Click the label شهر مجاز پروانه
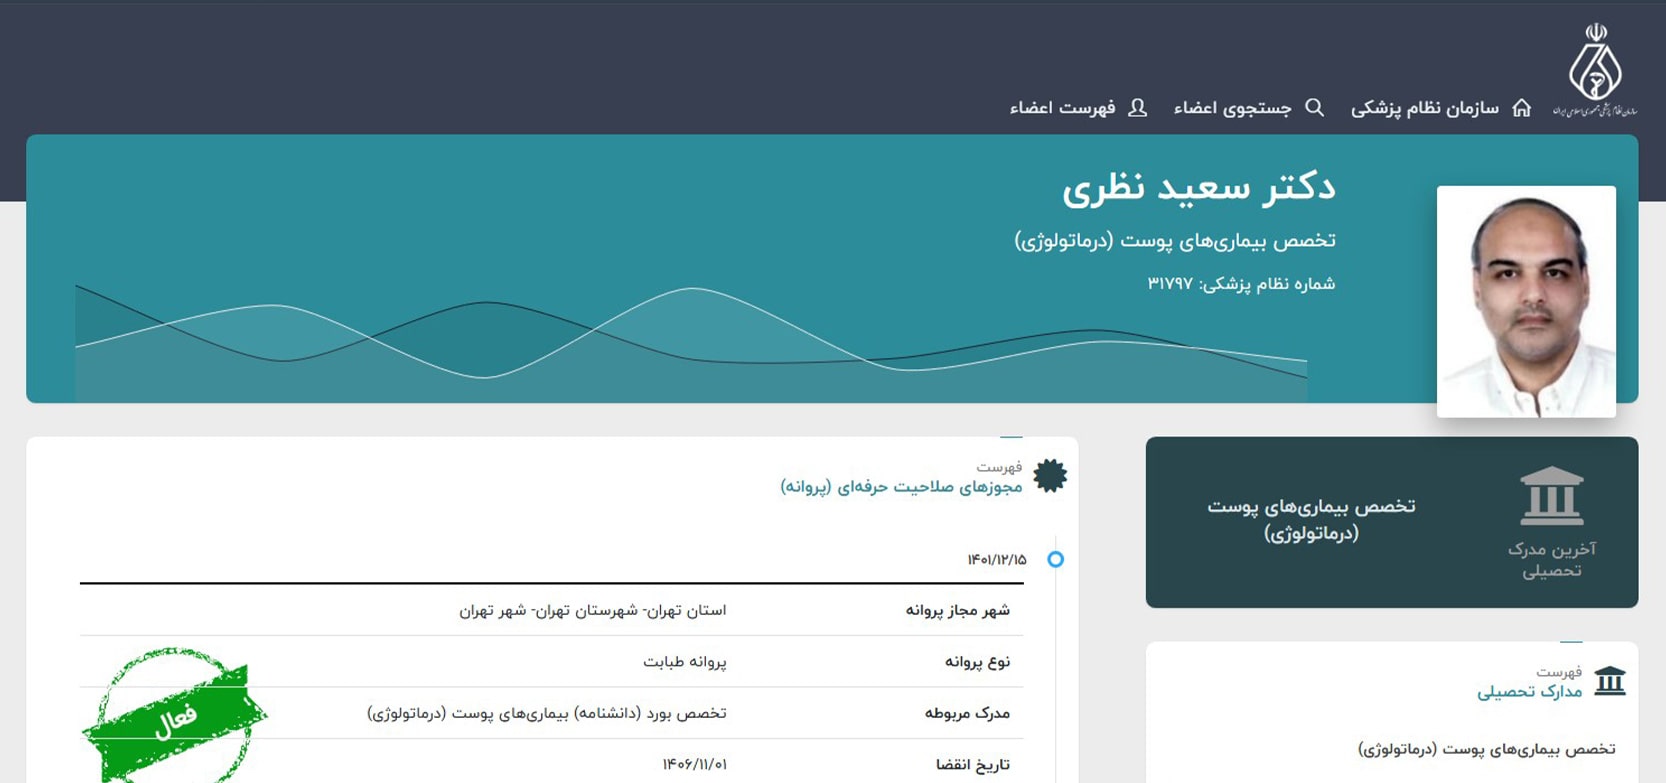1666x783 pixels. (x=958, y=610)
